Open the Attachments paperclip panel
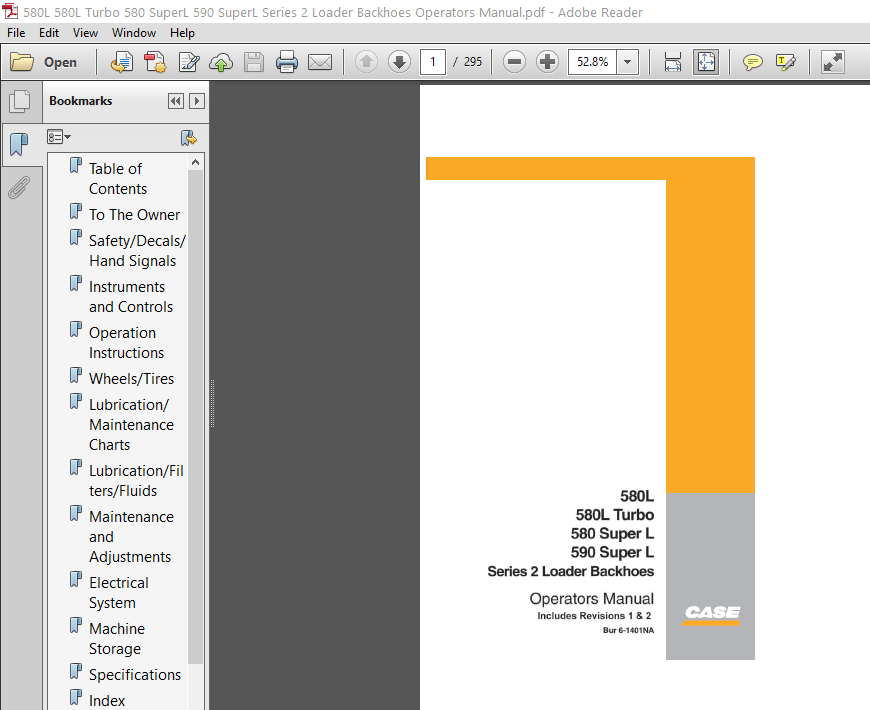The height and width of the screenshot is (710, 870). tap(19, 187)
